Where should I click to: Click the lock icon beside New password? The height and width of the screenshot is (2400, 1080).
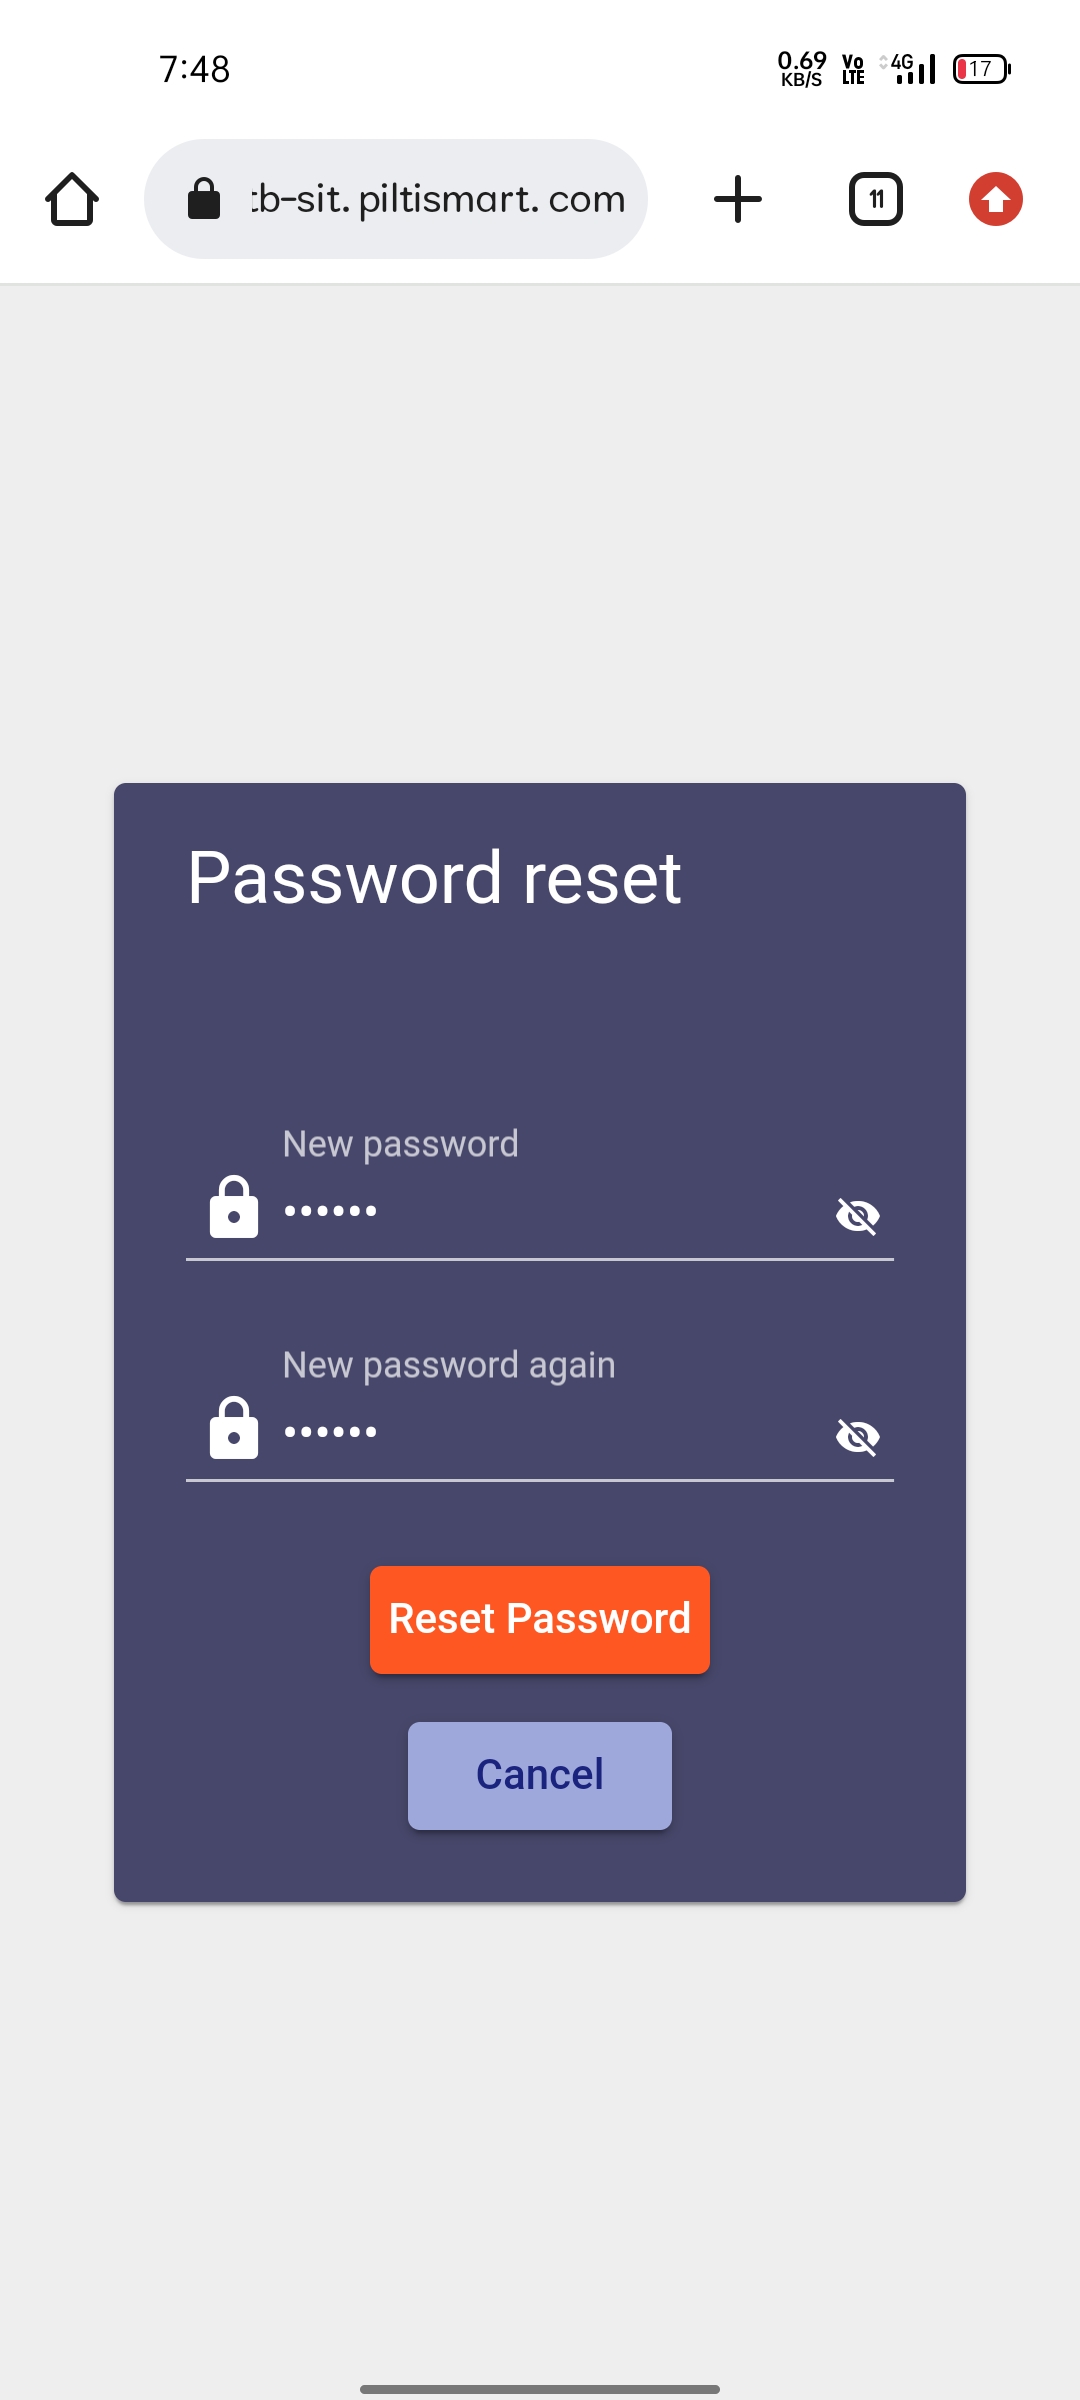(x=234, y=1207)
